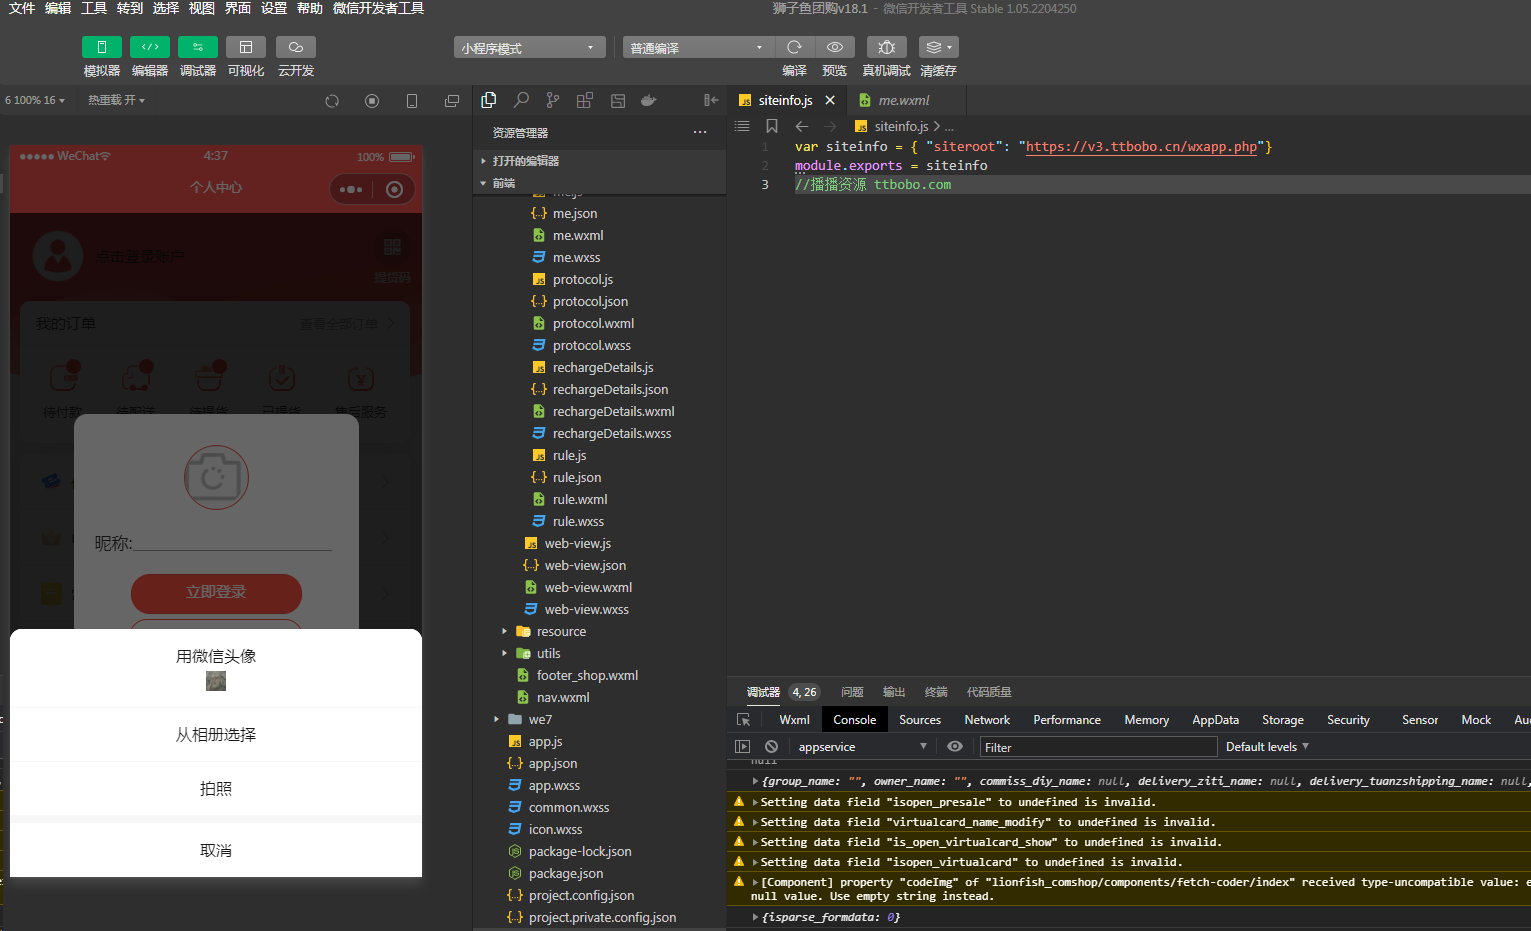This screenshot has width=1531, height=931.
Task: Open the wxapp.php URL link in code
Action: (x=1142, y=146)
